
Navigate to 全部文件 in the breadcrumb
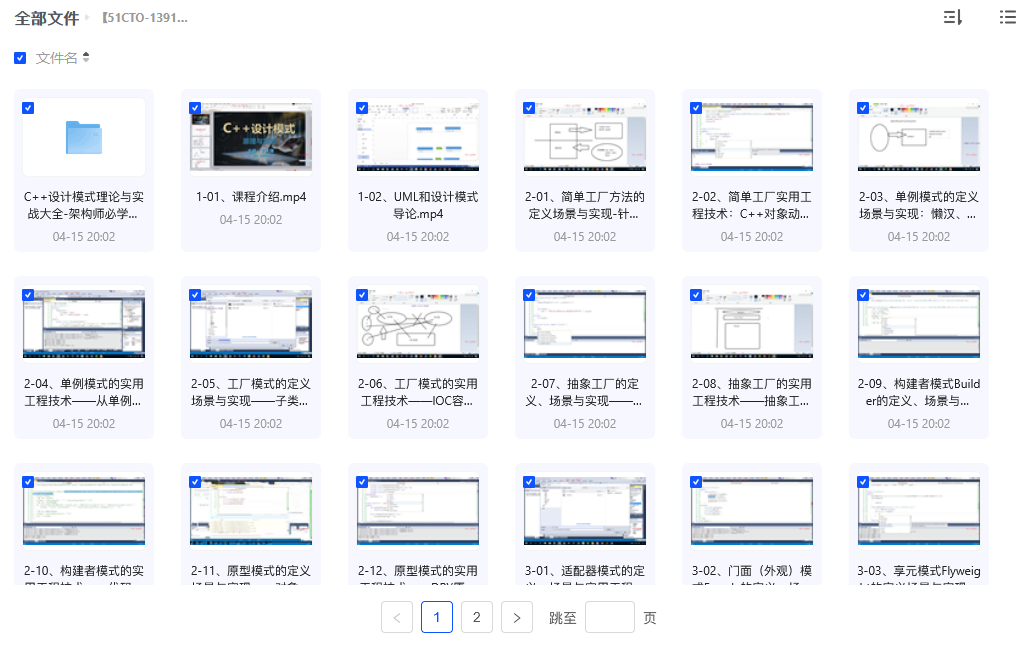pos(46,18)
